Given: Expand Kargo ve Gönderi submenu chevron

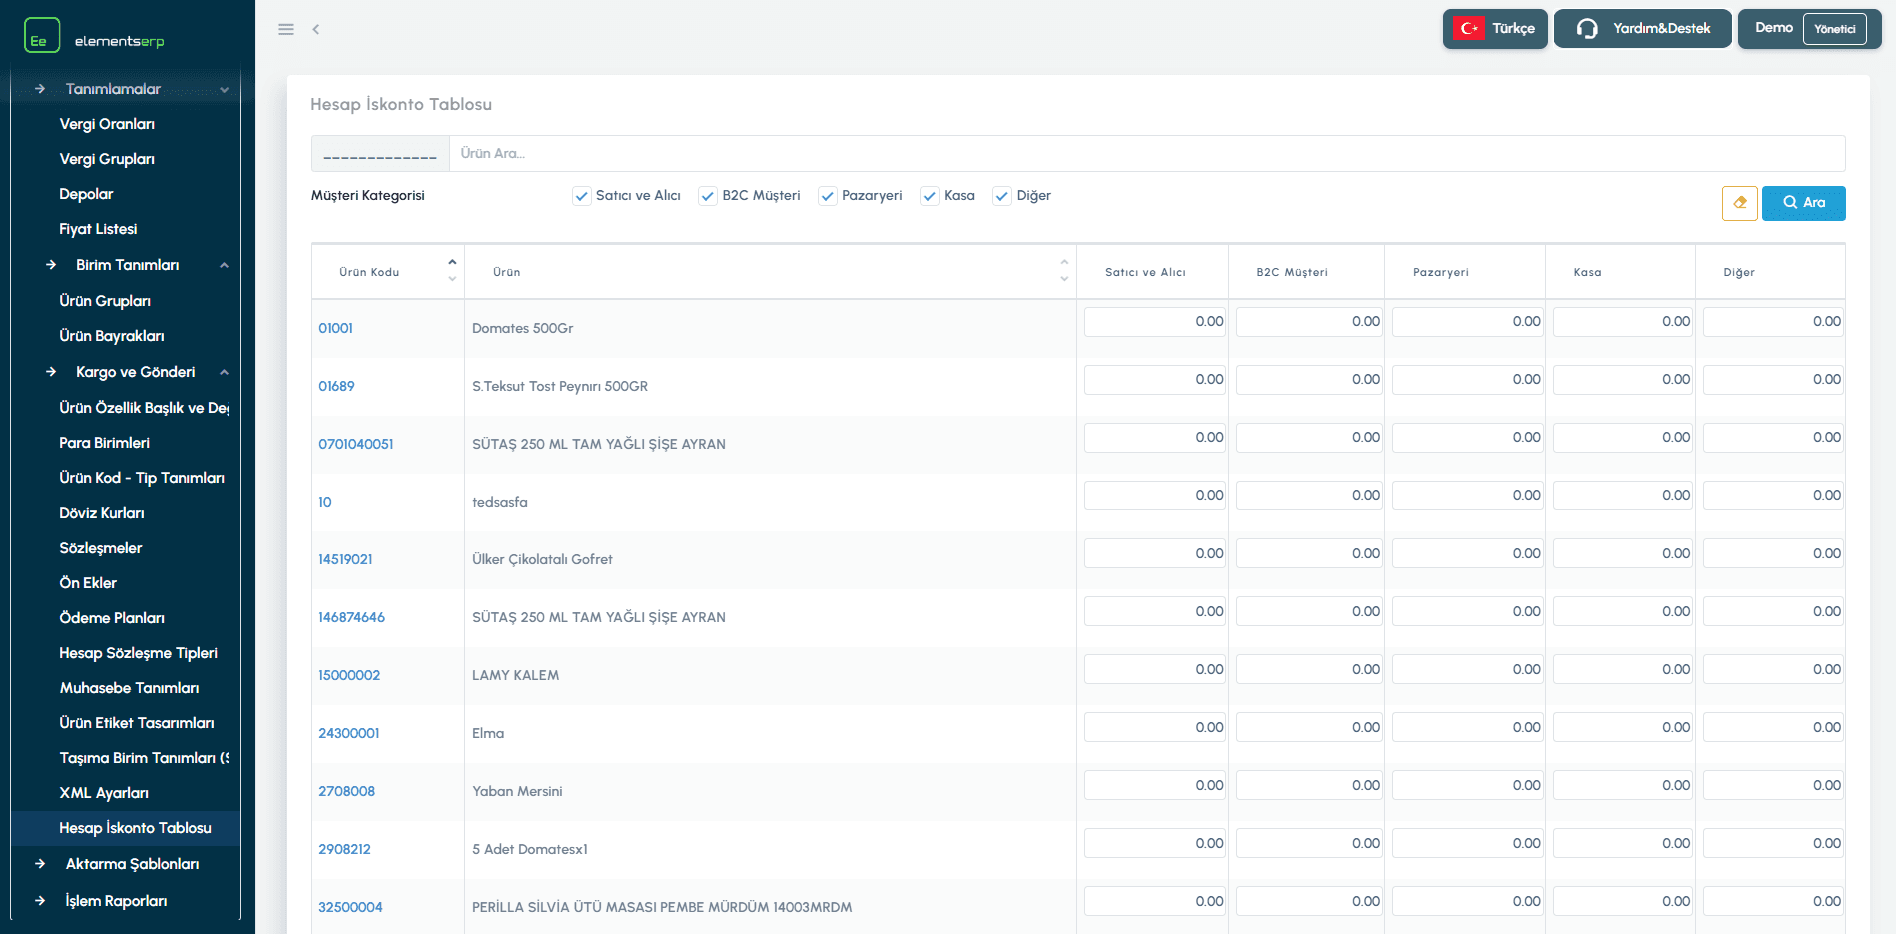Looking at the screenshot, I should (224, 372).
